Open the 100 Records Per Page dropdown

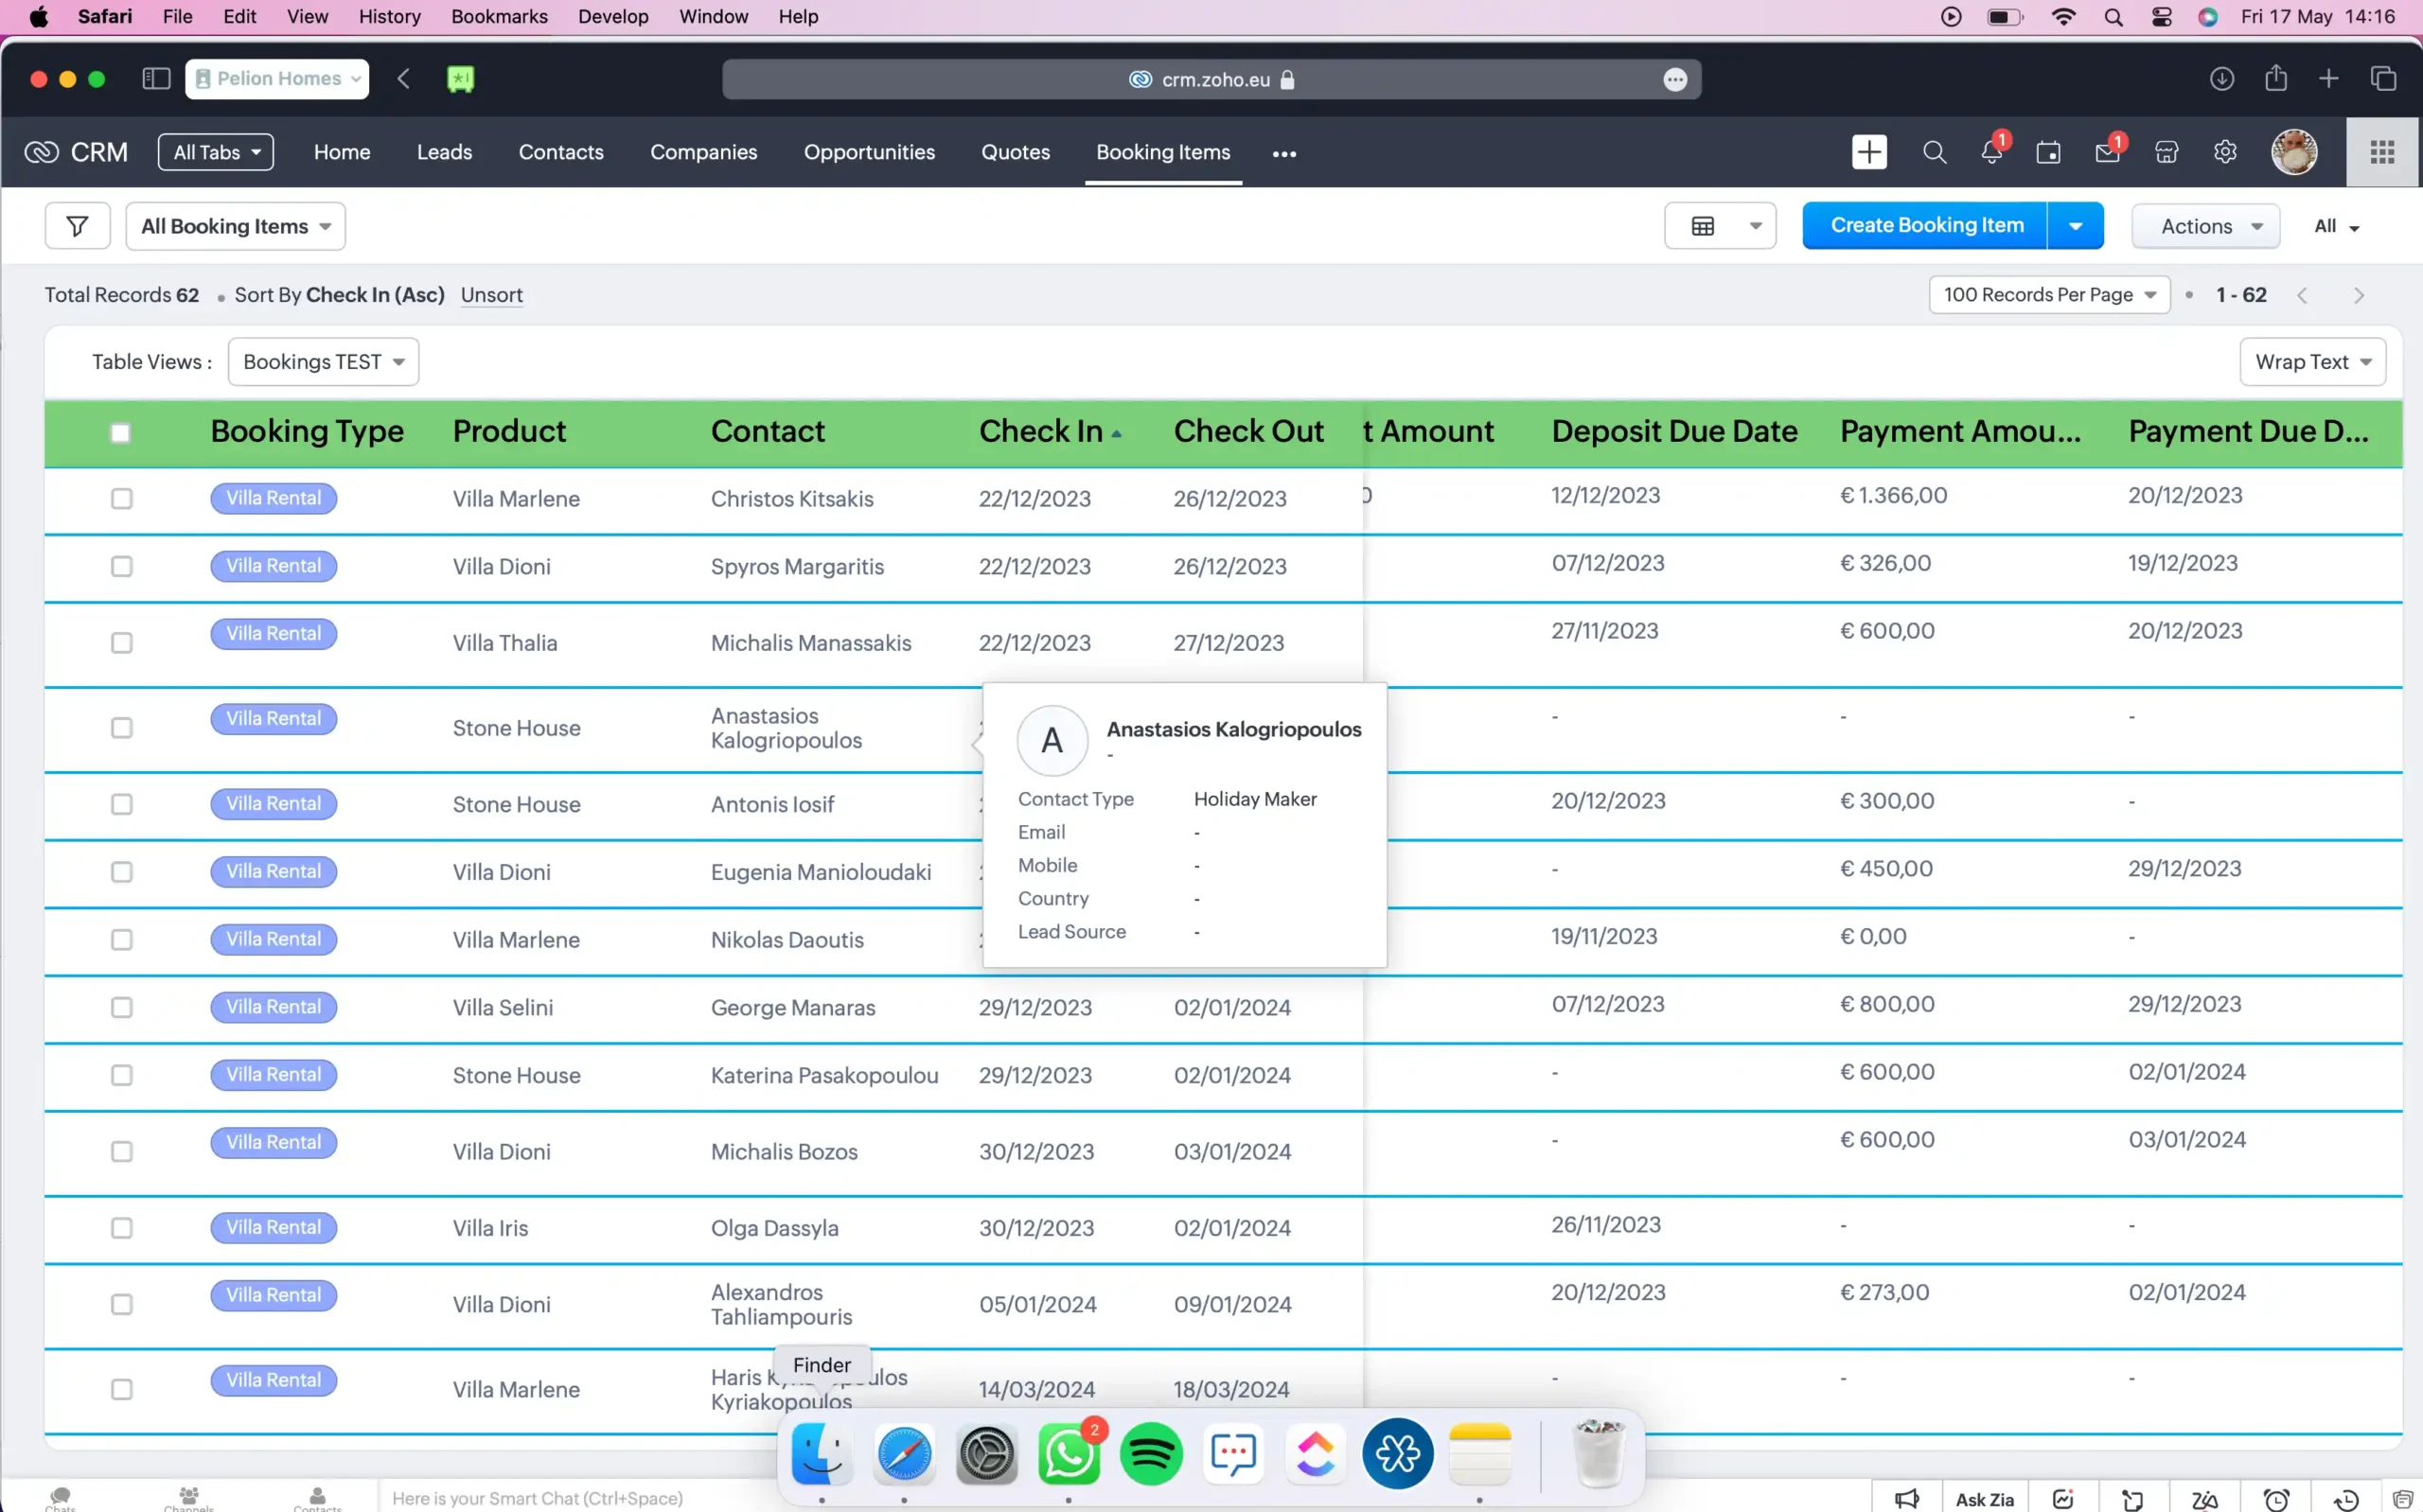[x=2048, y=295]
